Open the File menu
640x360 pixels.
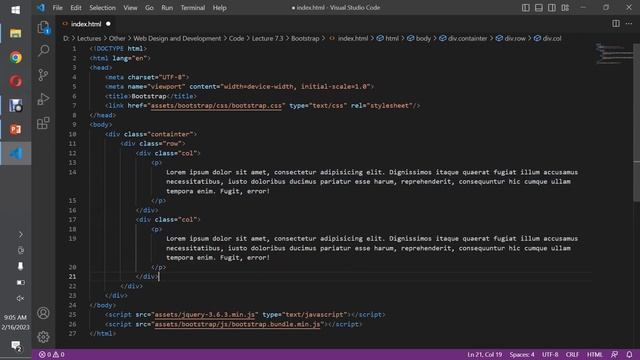58,8
